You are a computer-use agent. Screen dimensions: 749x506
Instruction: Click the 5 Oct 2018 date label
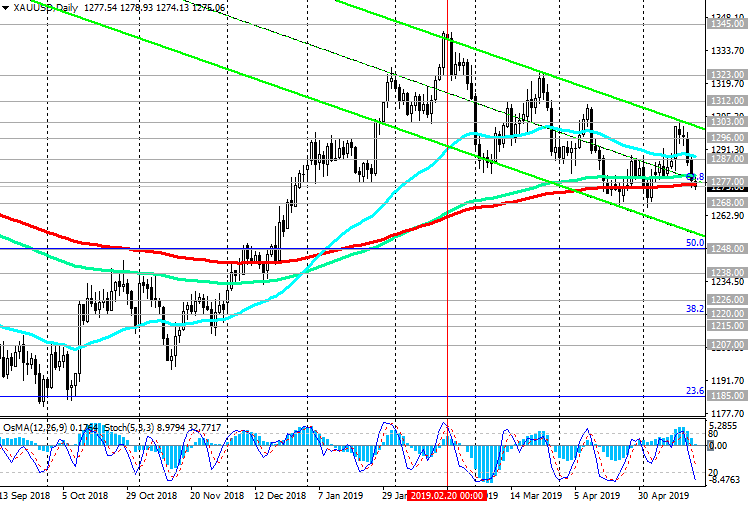pyautogui.click(x=85, y=495)
